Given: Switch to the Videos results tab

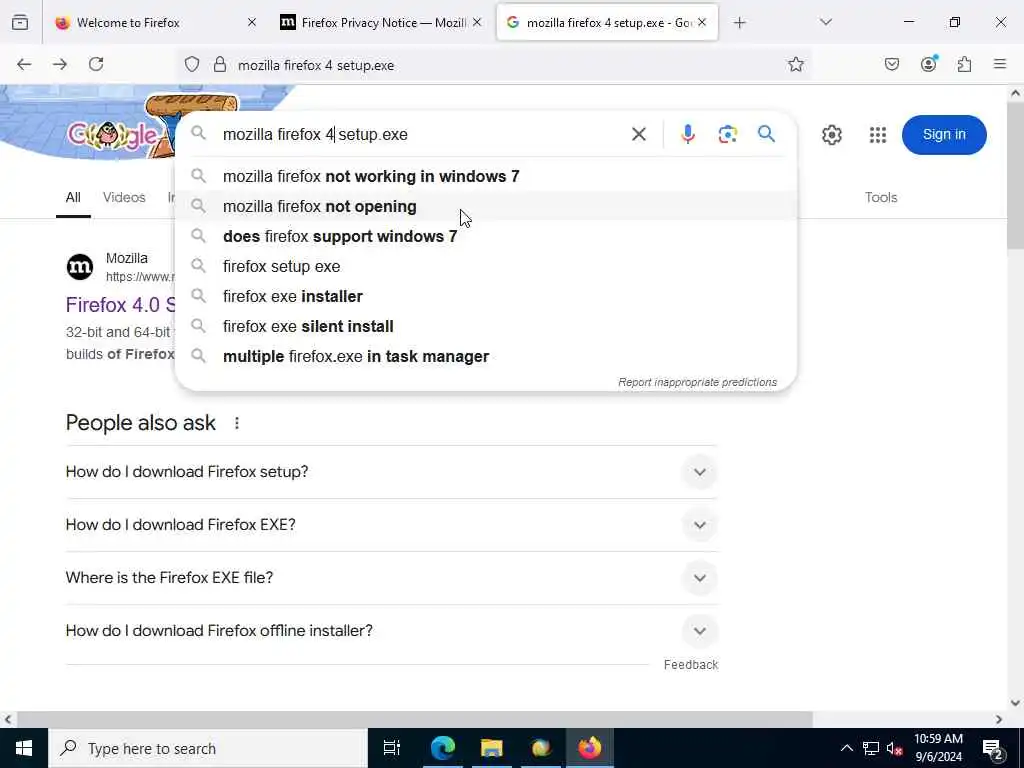Looking at the screenshot, I should point(124,197).
